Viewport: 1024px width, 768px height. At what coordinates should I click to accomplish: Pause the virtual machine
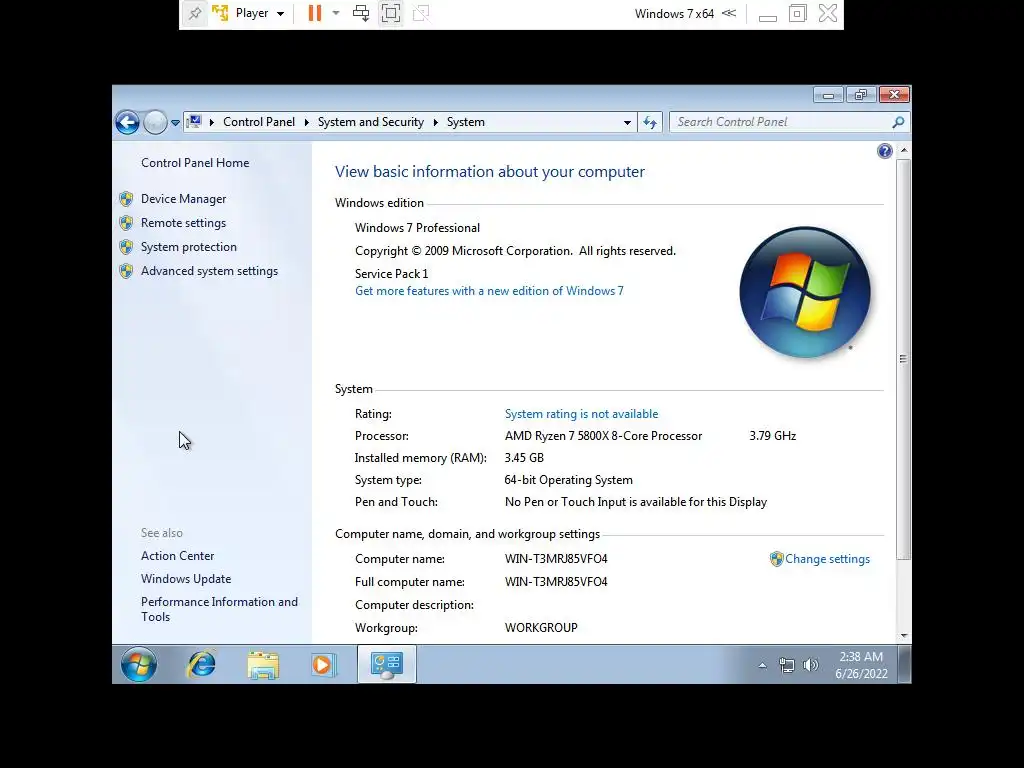pyautogui.click(x=315, y=13)
